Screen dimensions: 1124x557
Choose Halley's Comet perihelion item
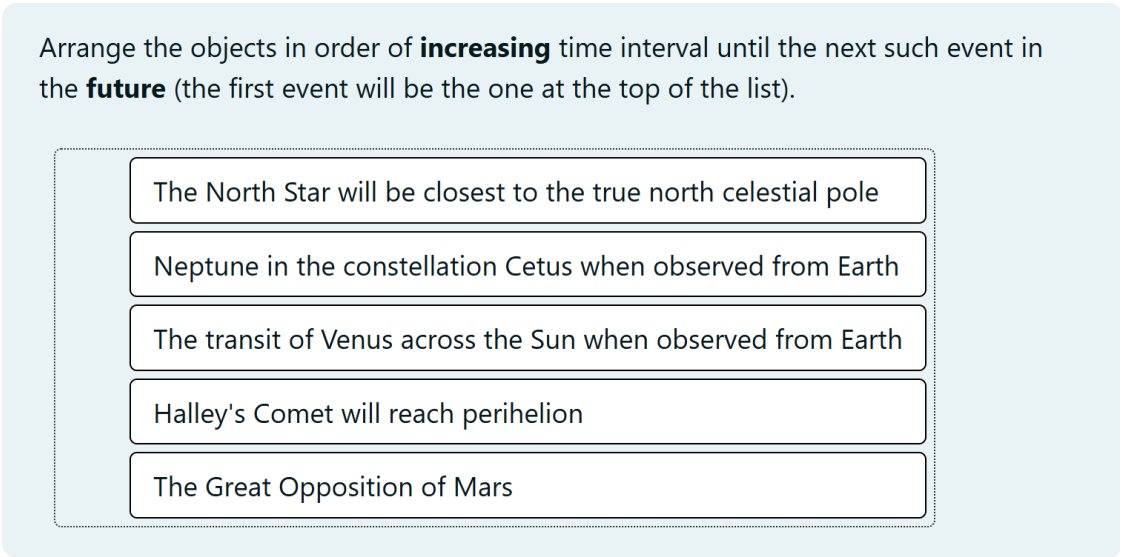(x=528, y=411)
